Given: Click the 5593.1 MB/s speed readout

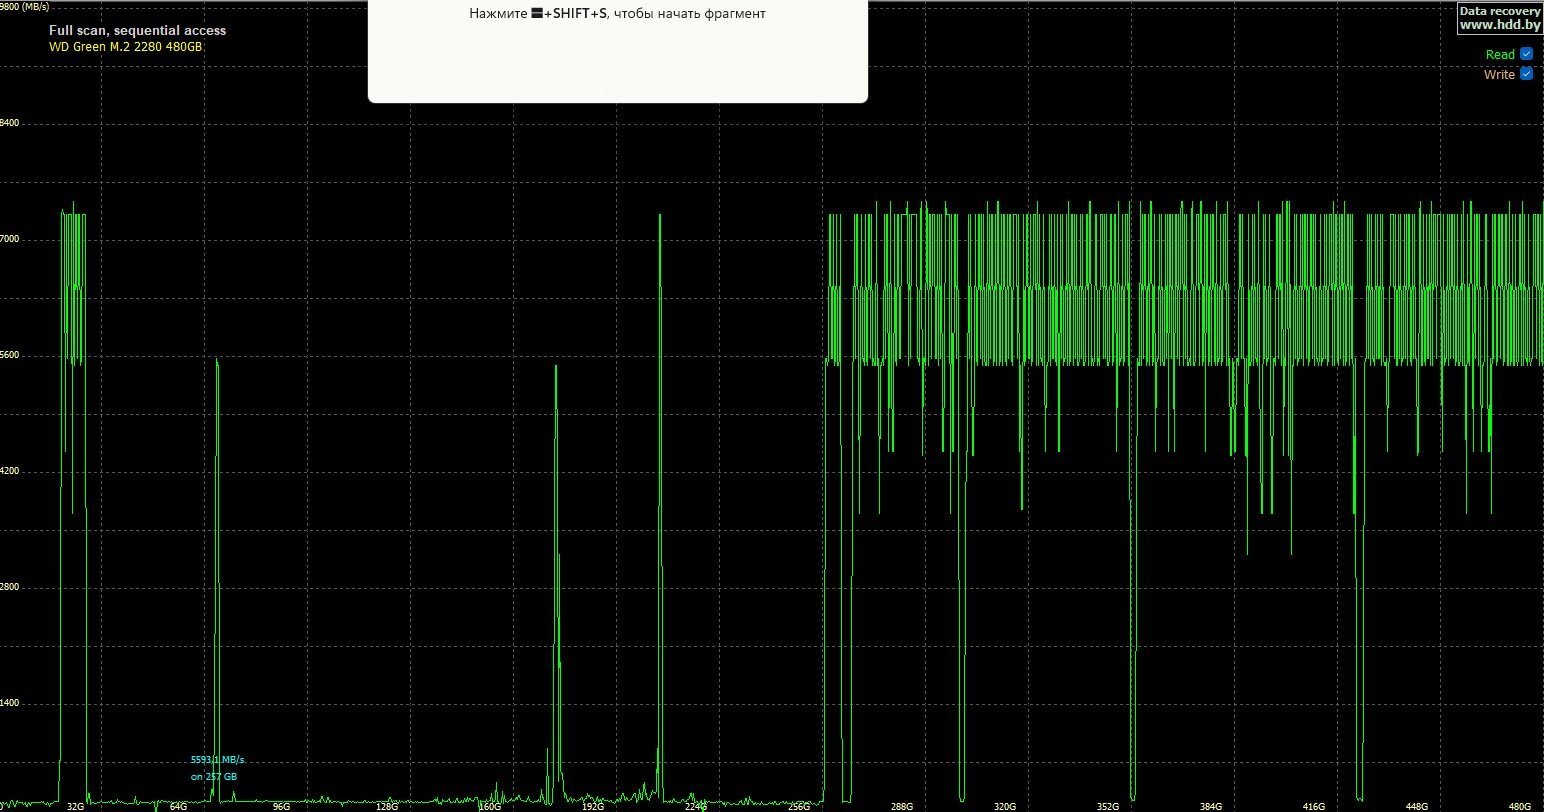Looking at the screenshot, I should click(x=217, y=760).
